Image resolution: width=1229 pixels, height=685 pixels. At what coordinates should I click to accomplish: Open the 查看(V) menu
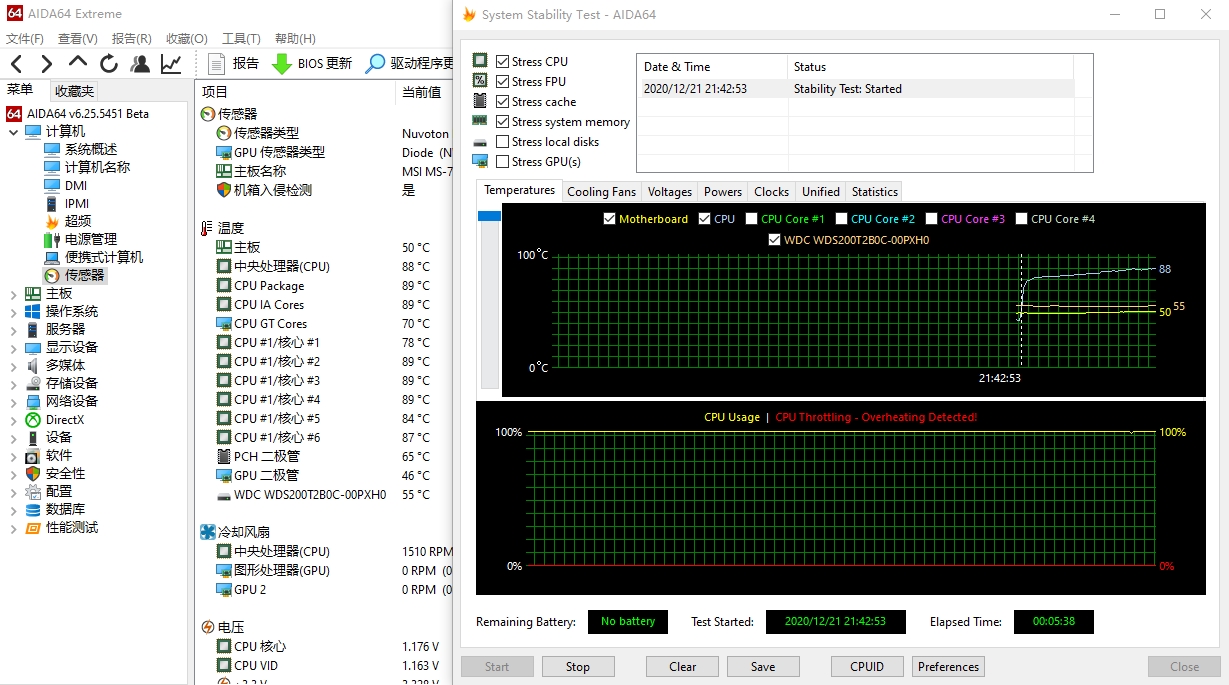78,38
